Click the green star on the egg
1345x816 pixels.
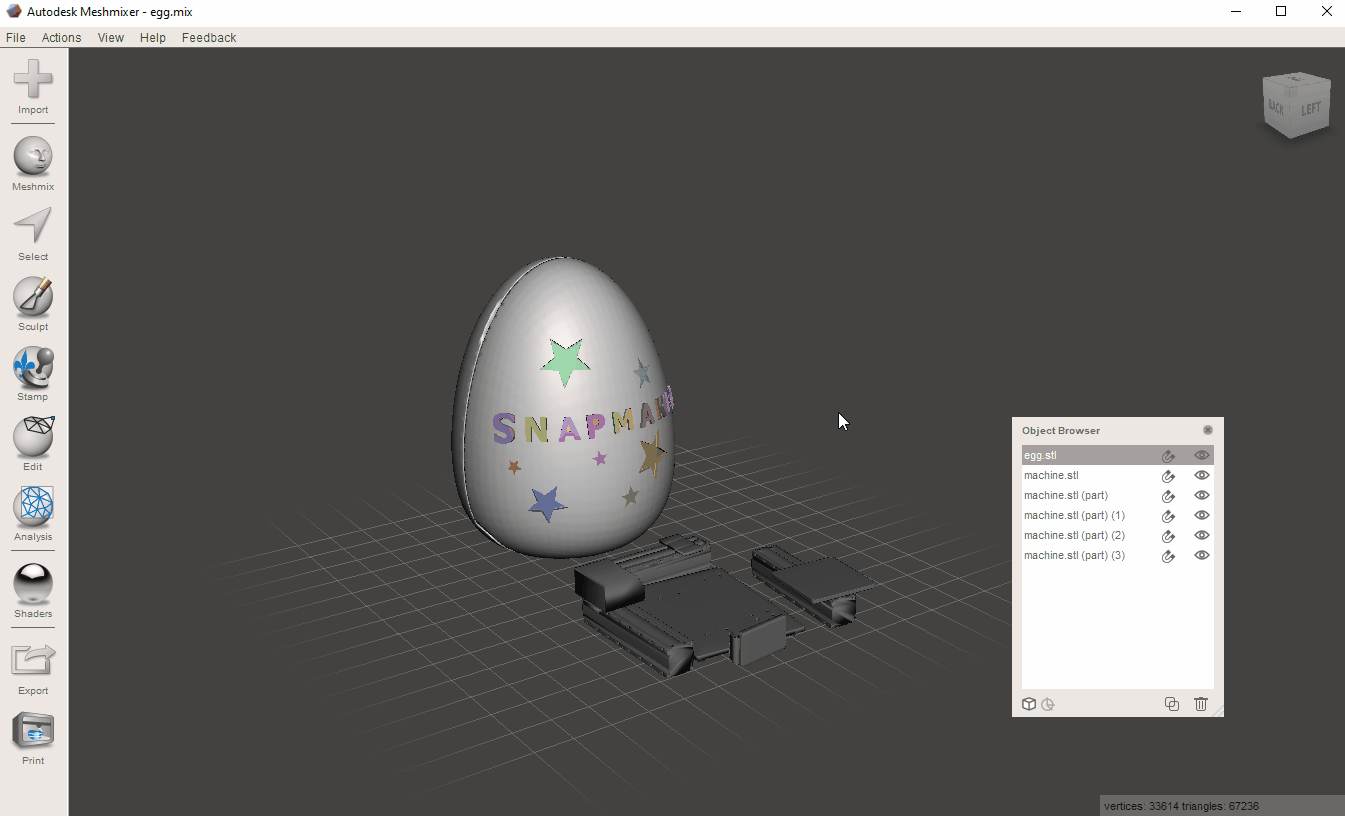[565, 361]
